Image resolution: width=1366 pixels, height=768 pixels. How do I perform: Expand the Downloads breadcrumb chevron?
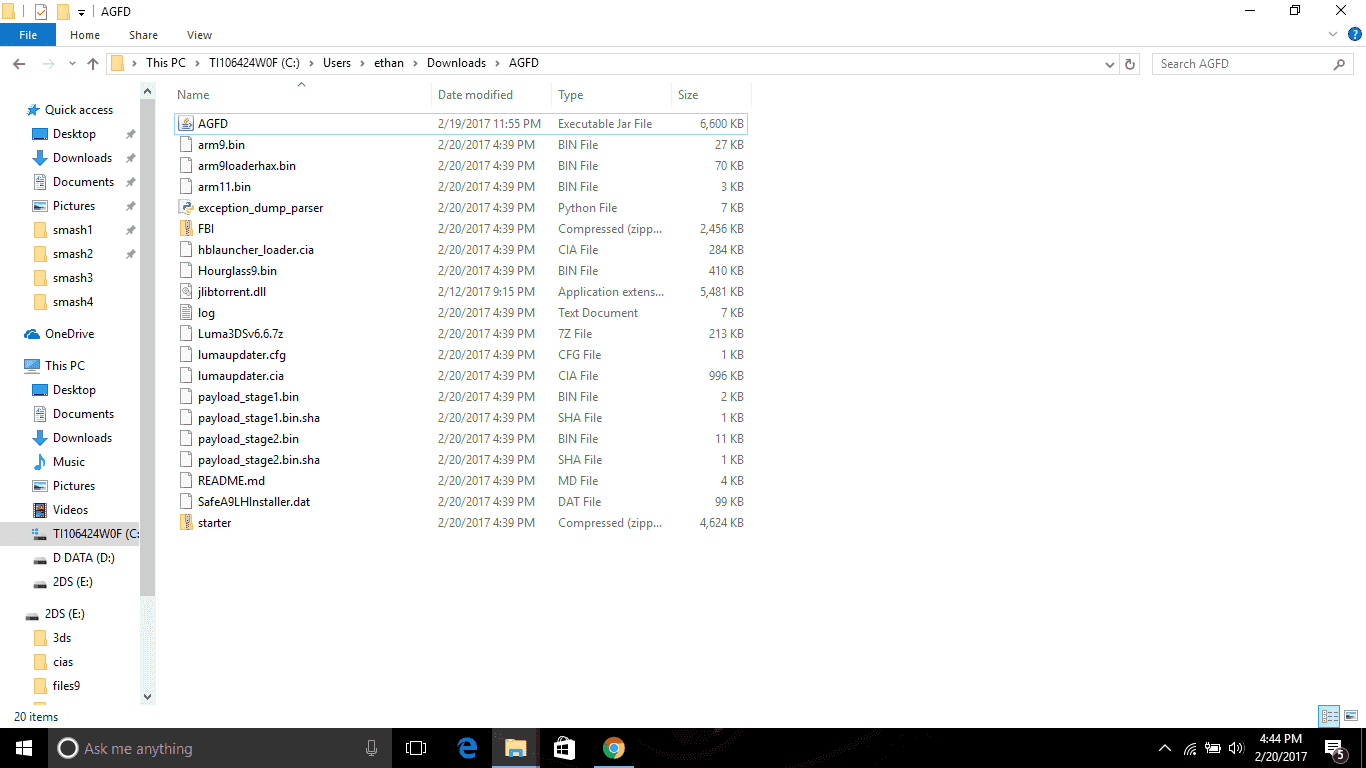tap(497, 63)
